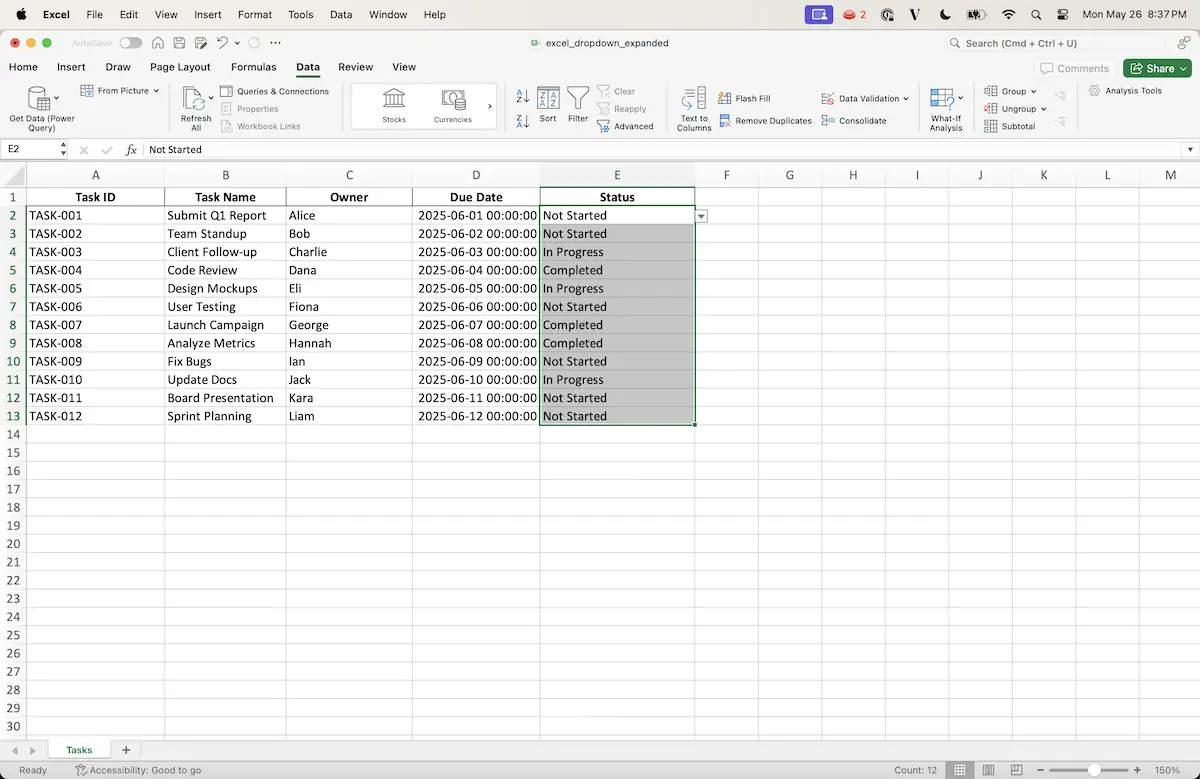Click the zoom out minus button
1200x779 pixels.
click(x=1042, y=770)
